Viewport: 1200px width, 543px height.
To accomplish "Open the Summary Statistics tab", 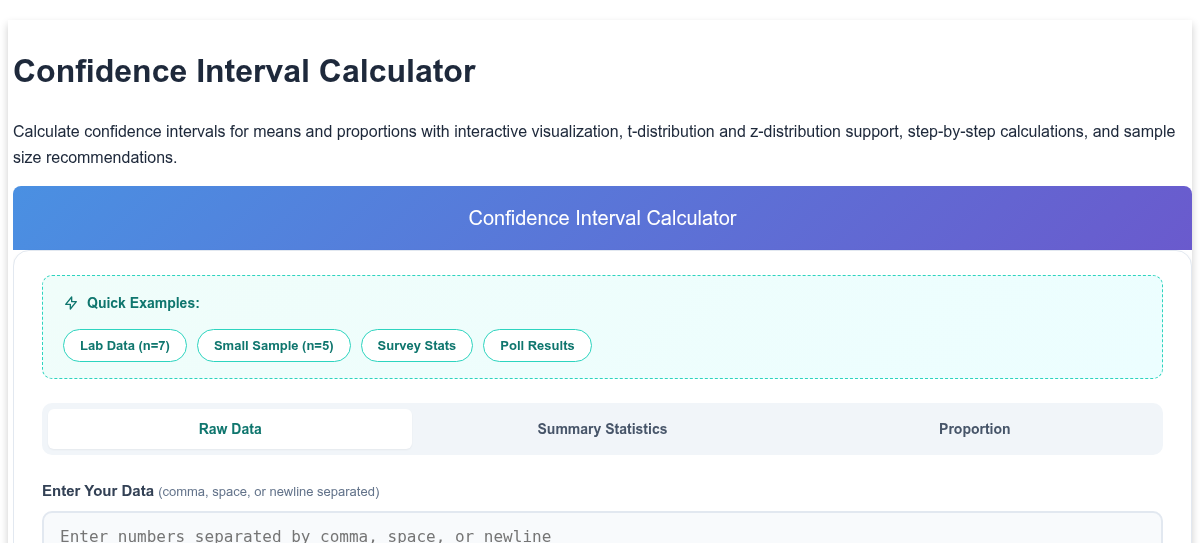I will [x=602, y=429].
